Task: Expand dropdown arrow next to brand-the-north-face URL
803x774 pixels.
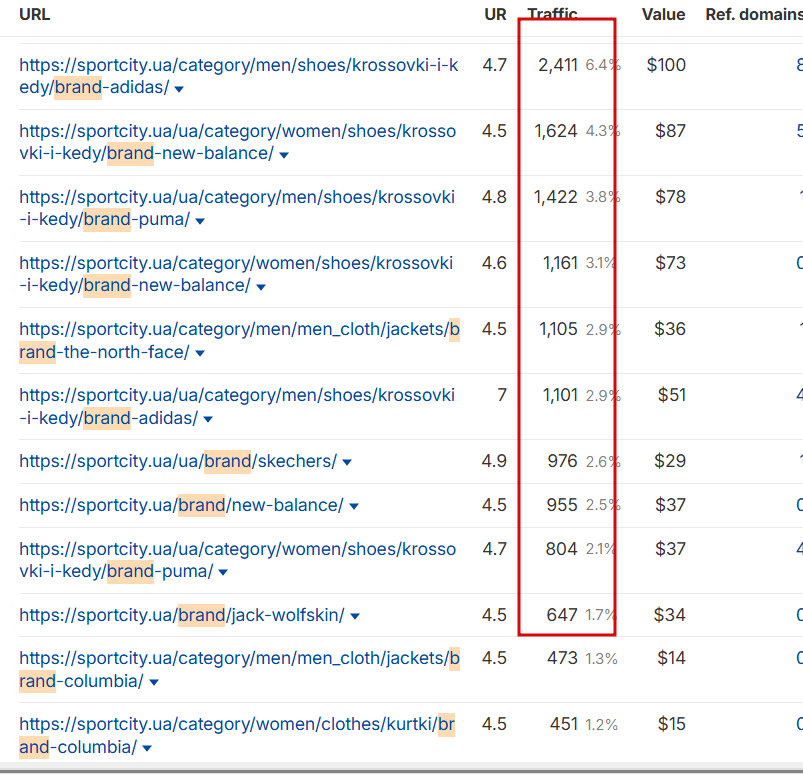Action: 200,353
